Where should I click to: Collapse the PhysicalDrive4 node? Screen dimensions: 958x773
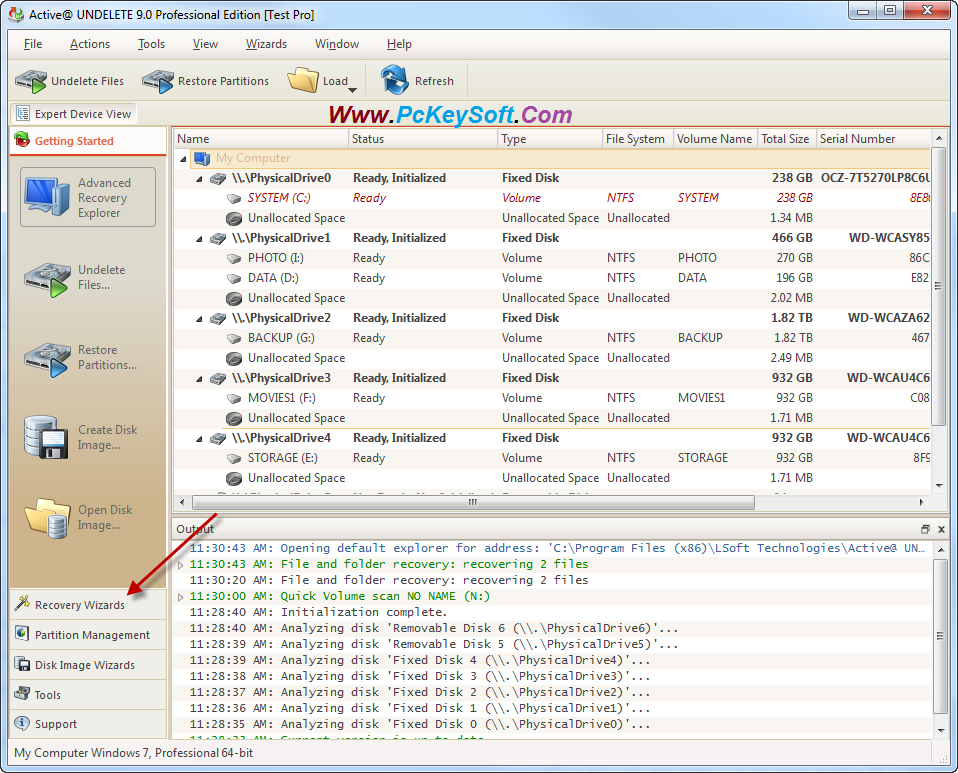tap(199, 439)
